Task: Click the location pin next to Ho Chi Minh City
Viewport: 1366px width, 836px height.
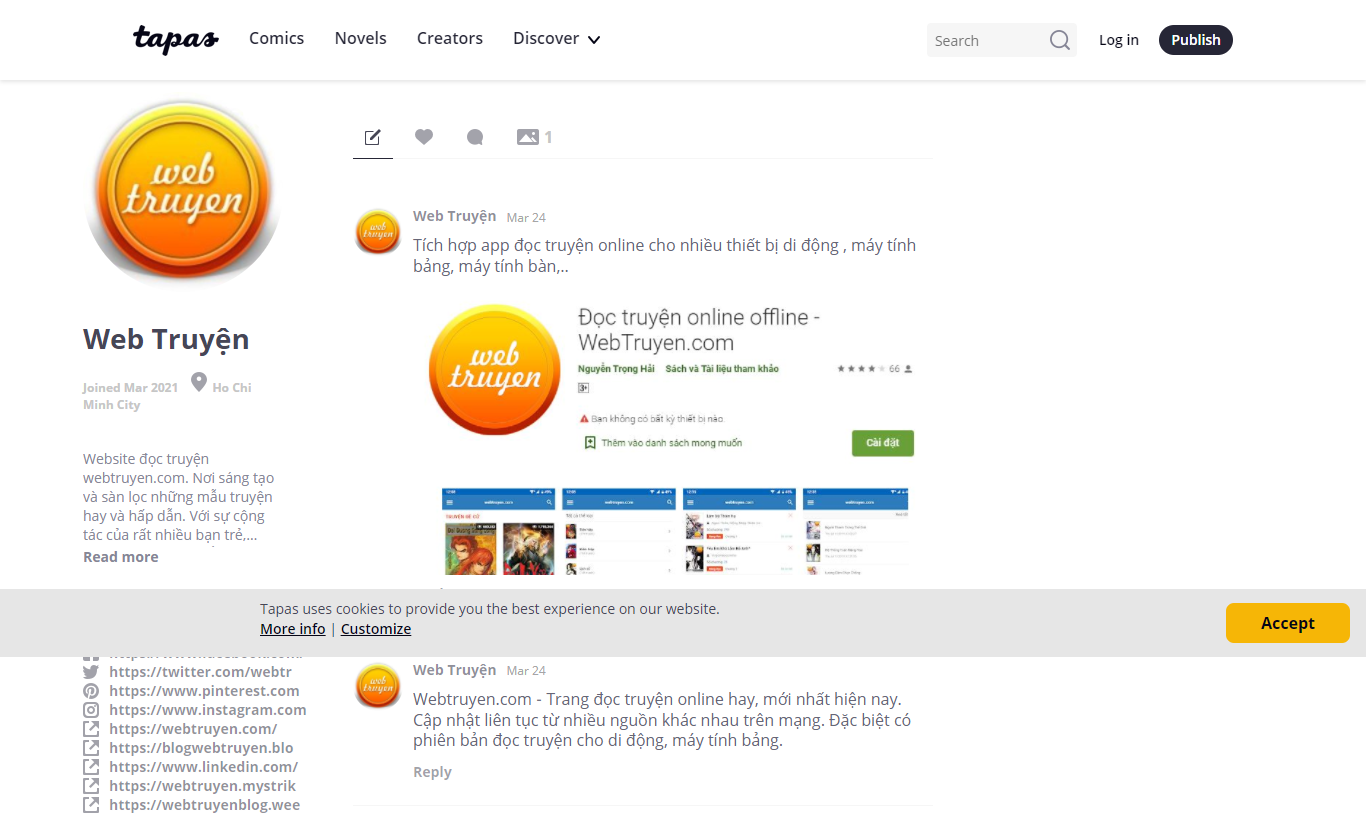Action: 198,381
